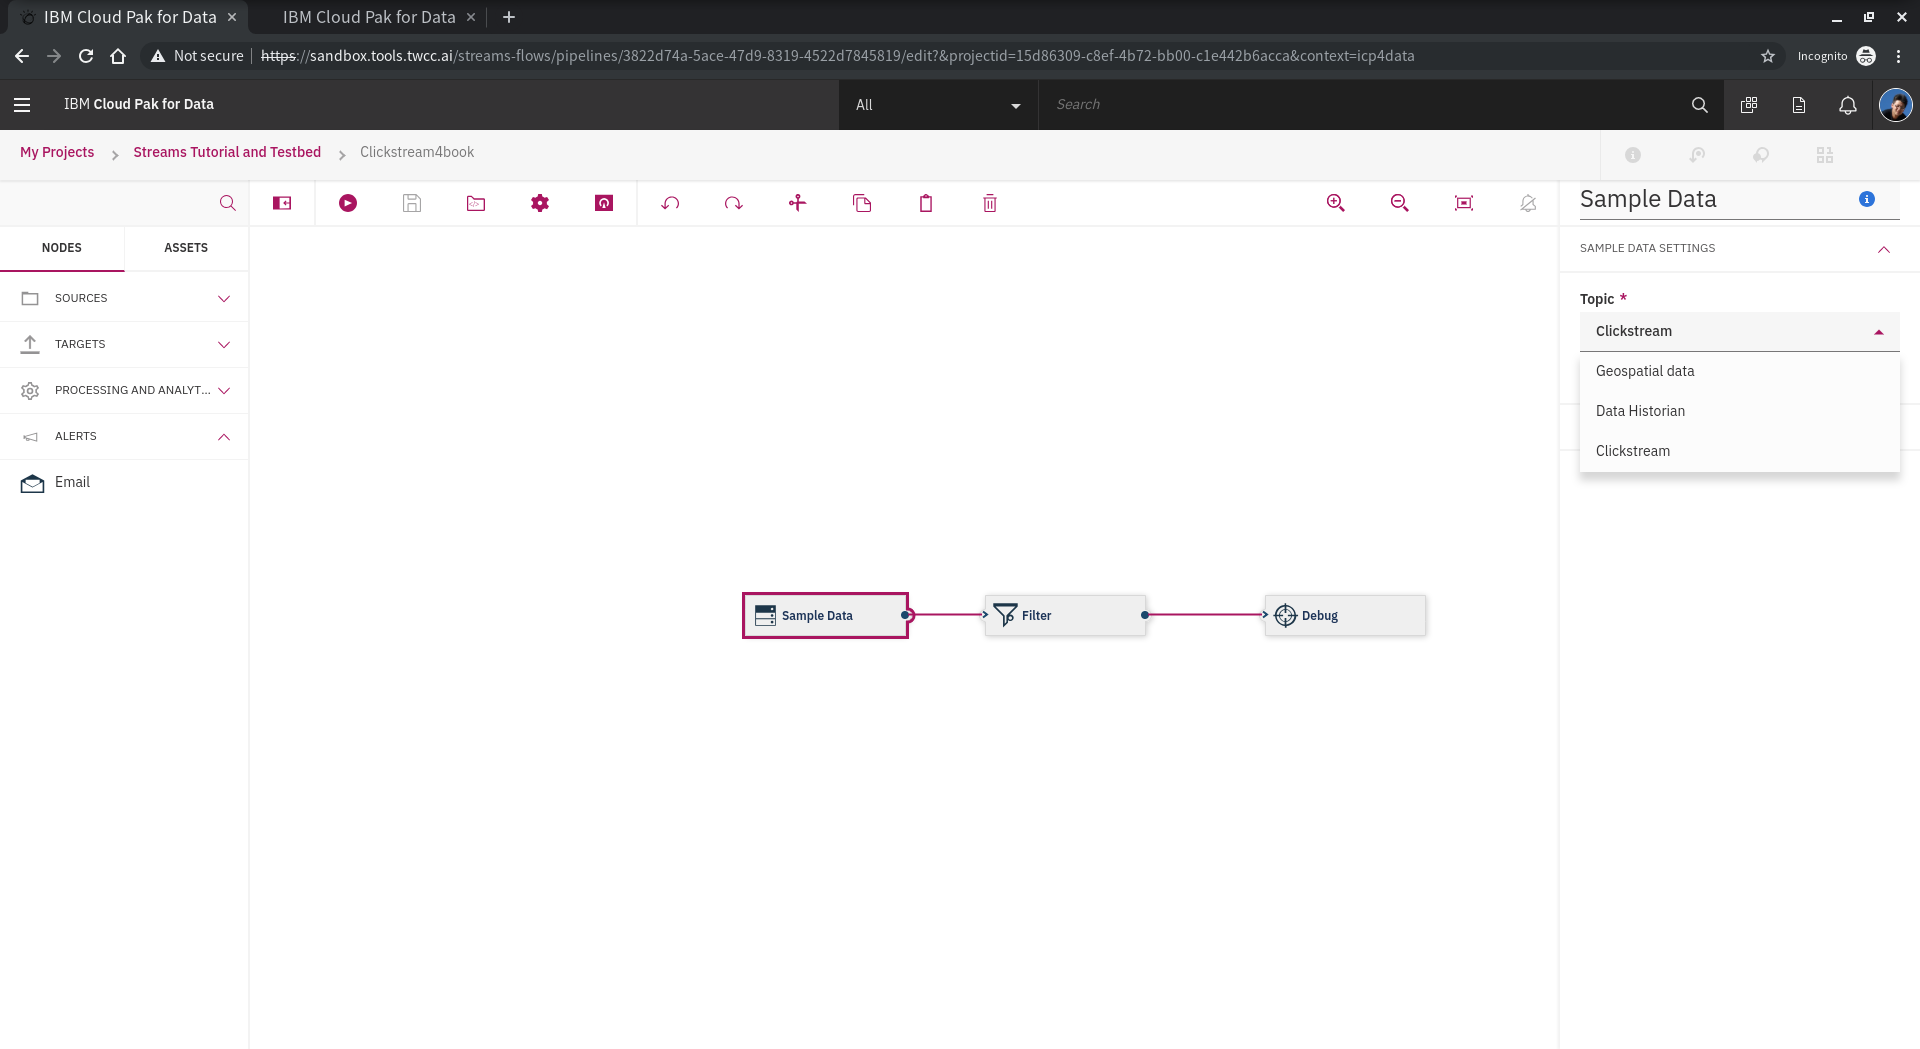This screenshot has width=1920, height=1049.
Task: Zoom in on the canvas
Action: pos(1335,203)
